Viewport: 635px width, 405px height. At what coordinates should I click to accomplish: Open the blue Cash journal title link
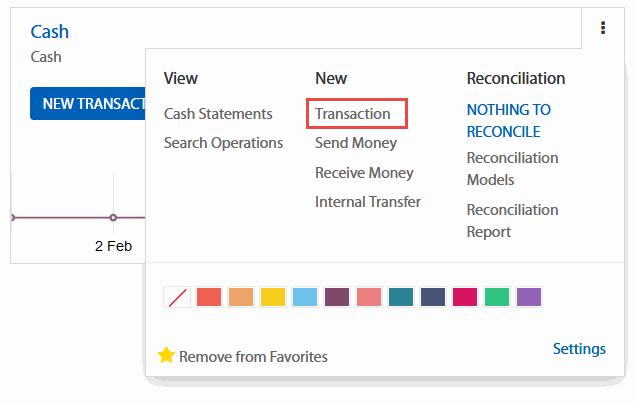[x=50, y=32]
